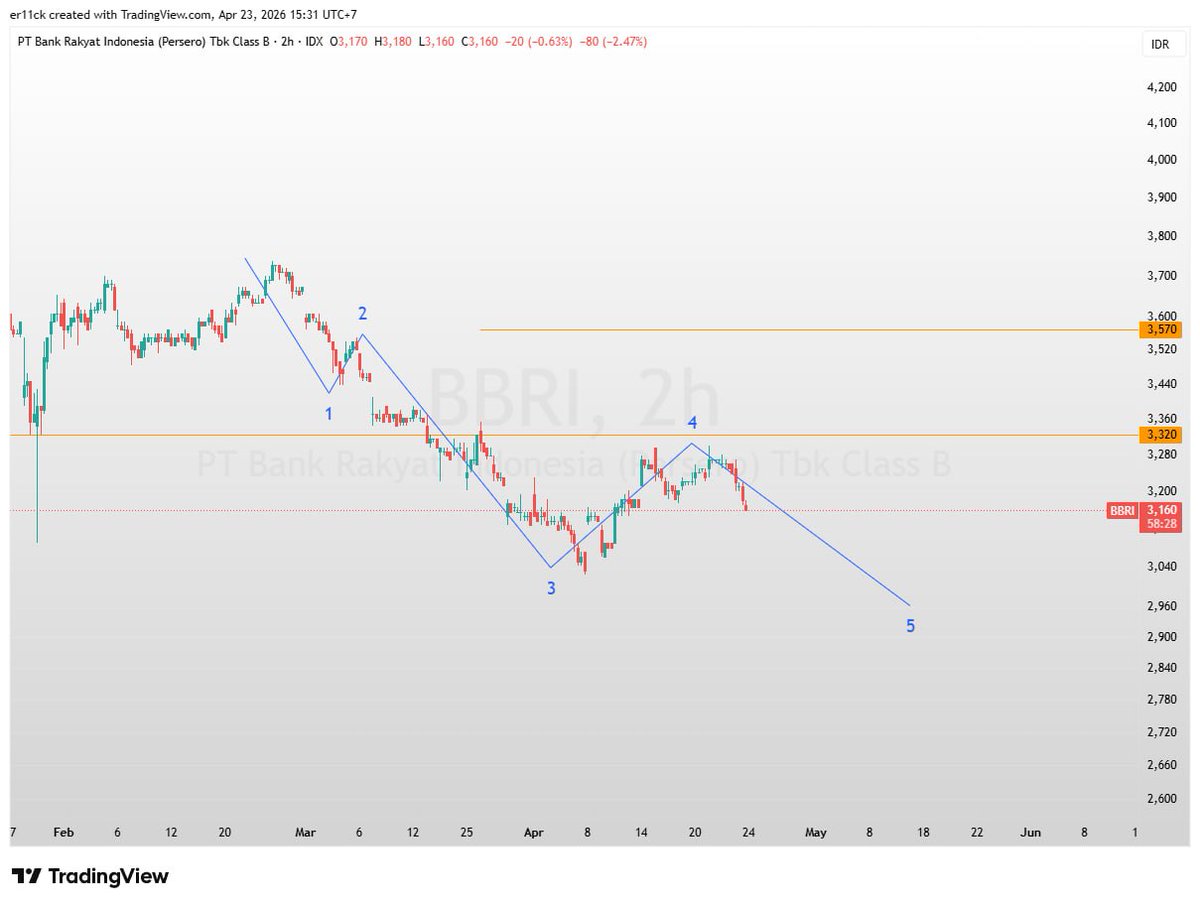This screenshot has width=1200, height=906.
Task: Click Mar on the time axis
Action: [x=305, y=832]
